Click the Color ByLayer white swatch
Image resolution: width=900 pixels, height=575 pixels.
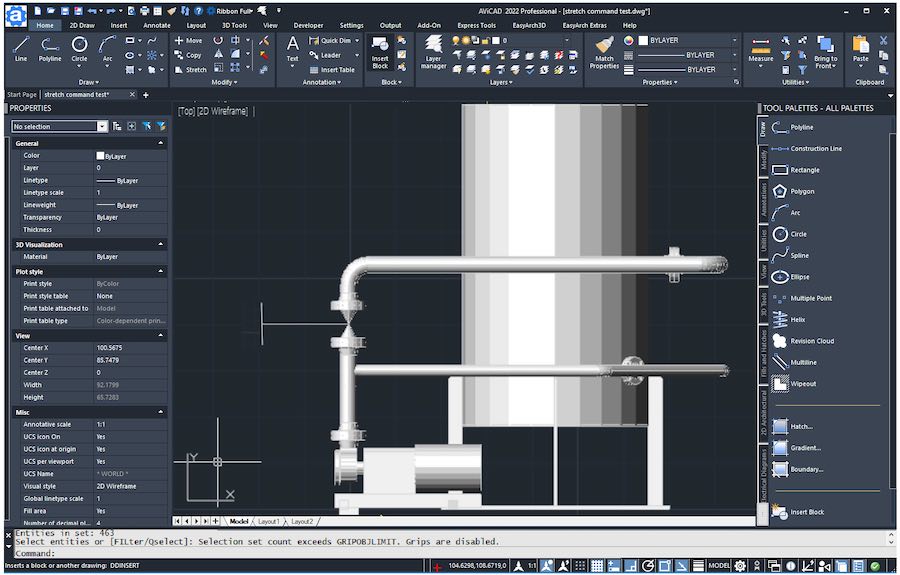(100, 156)
